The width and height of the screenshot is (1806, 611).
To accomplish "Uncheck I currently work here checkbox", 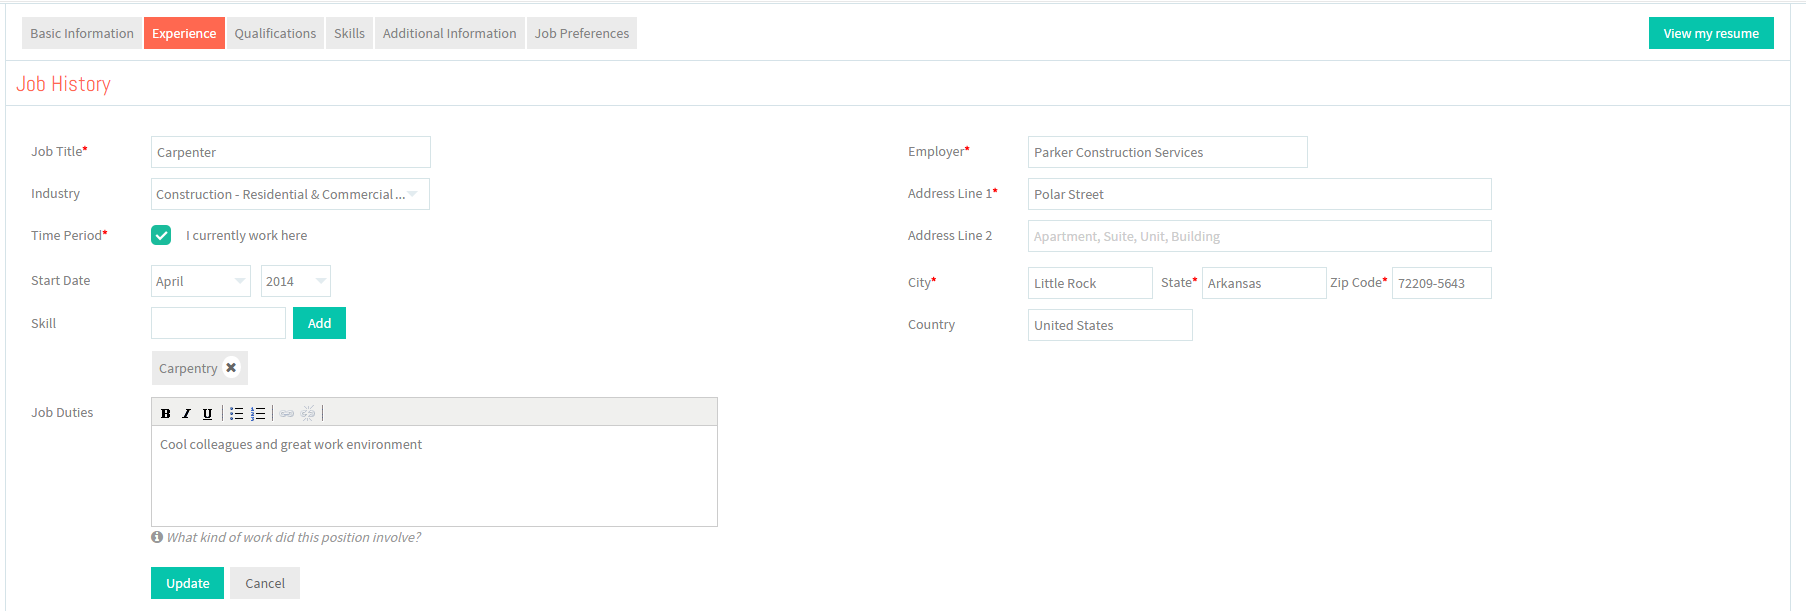I will (161, 235).
